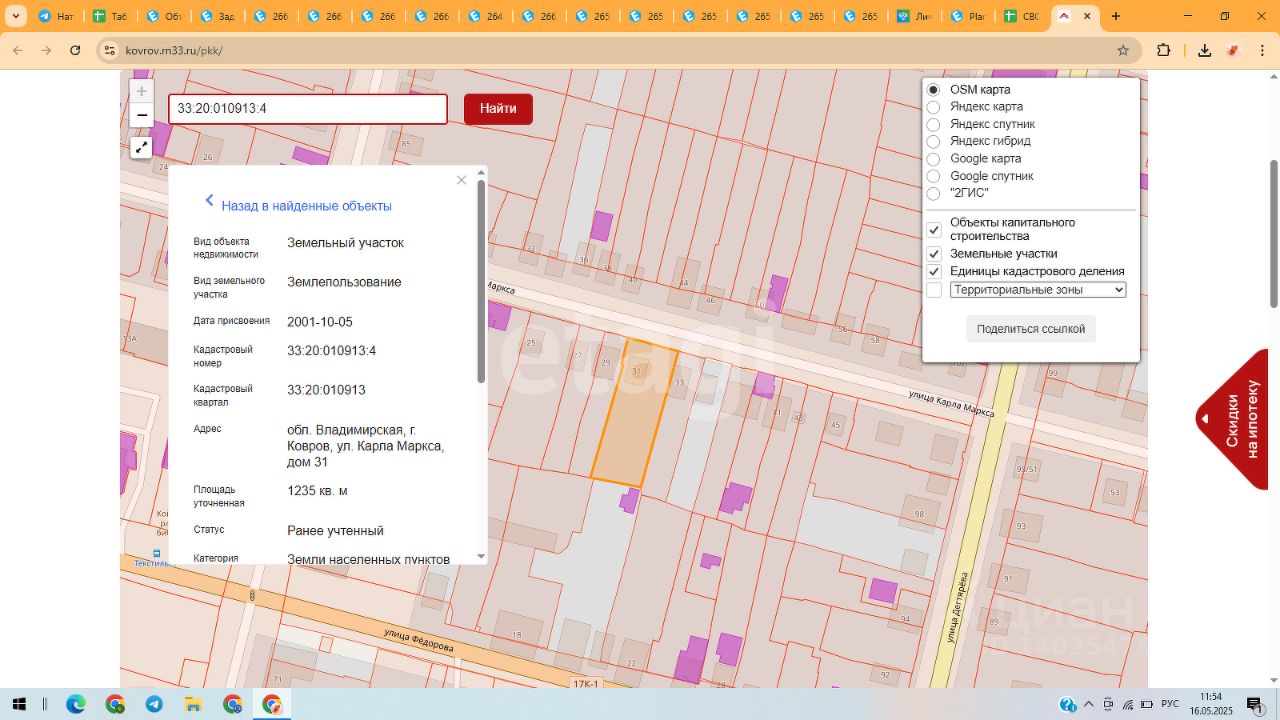Uncheck Земельные участки layer checkbox

coord(934,254)
